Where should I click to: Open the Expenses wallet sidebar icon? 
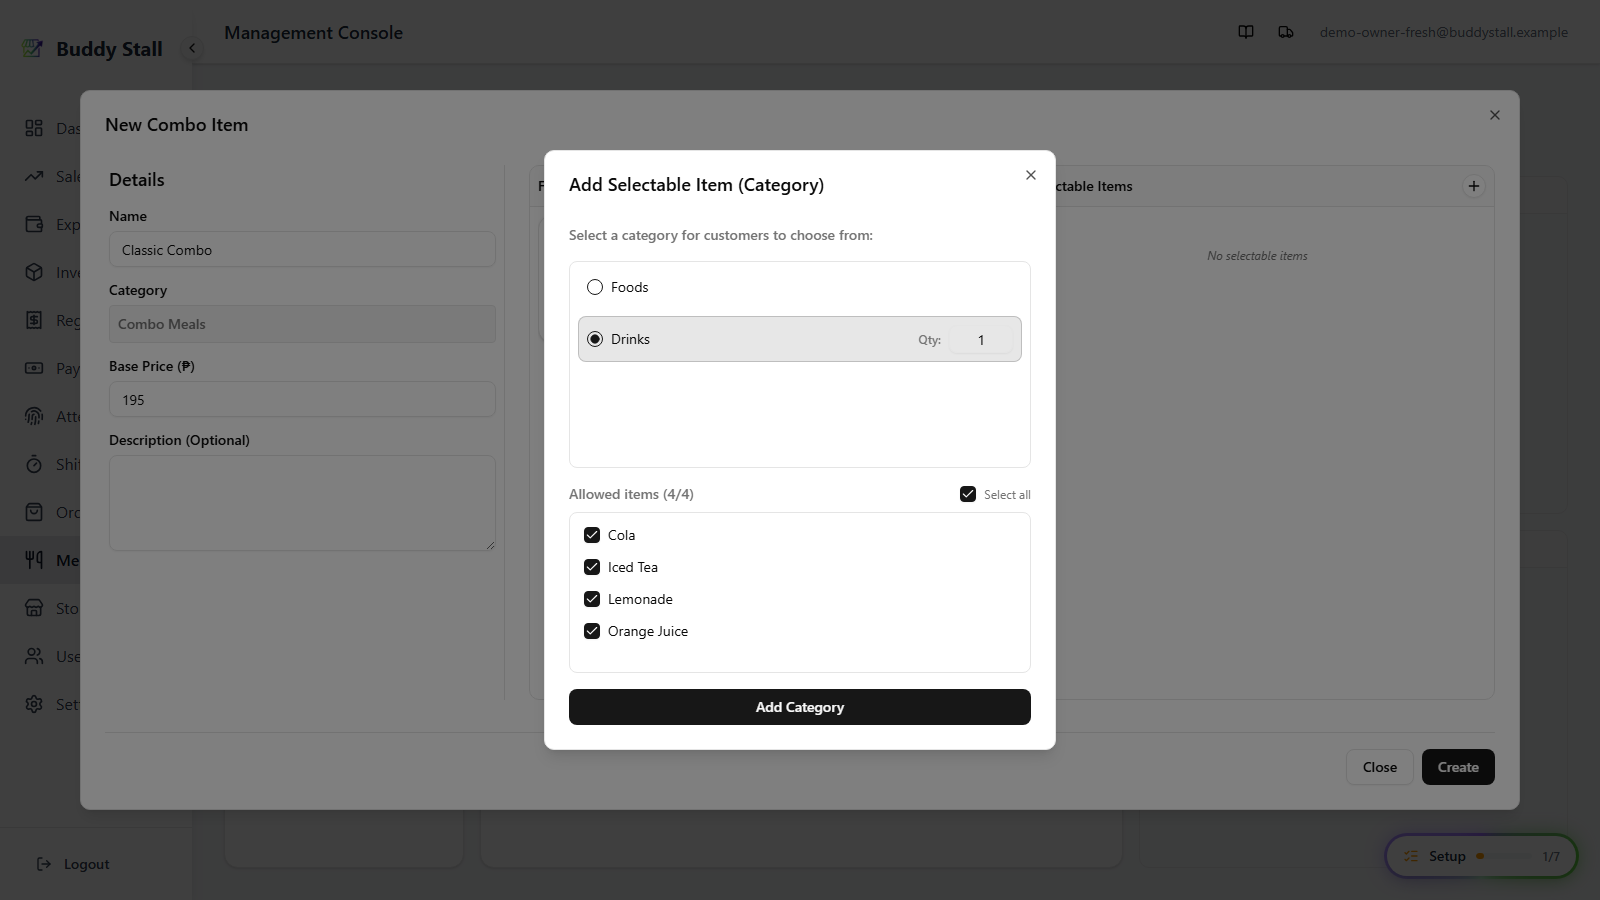pyautogui.click(x=34, y=224)
